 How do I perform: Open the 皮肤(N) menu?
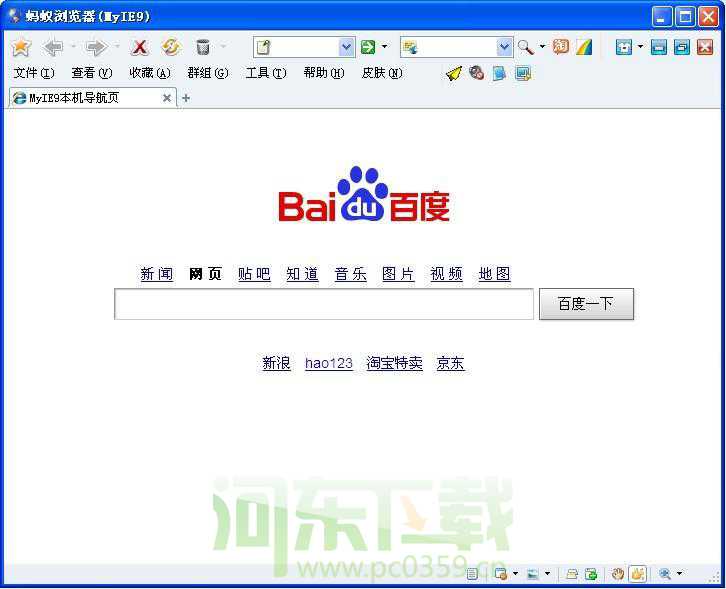pyautogui.click(x=382, y=73)
